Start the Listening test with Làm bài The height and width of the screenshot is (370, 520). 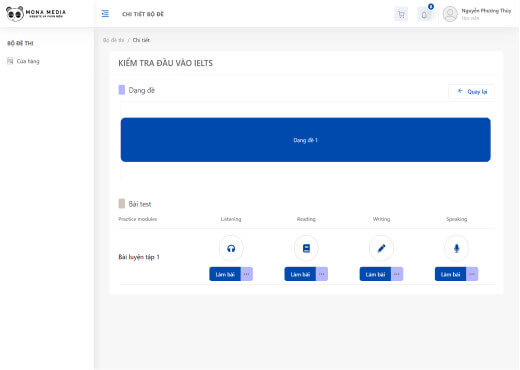click(x=225, y=274)
